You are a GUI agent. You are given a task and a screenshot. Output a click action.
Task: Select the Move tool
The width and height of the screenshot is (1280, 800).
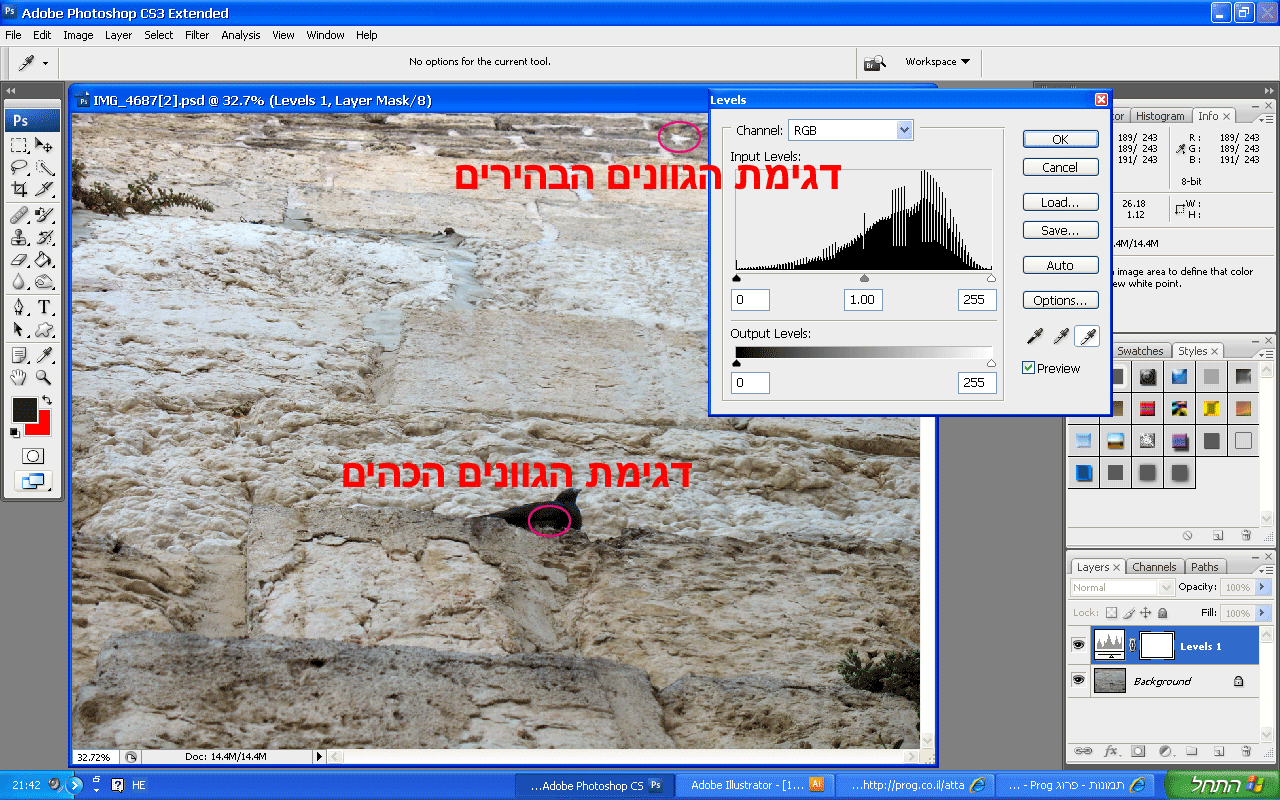pyautogui.click(x=44, y=145)
